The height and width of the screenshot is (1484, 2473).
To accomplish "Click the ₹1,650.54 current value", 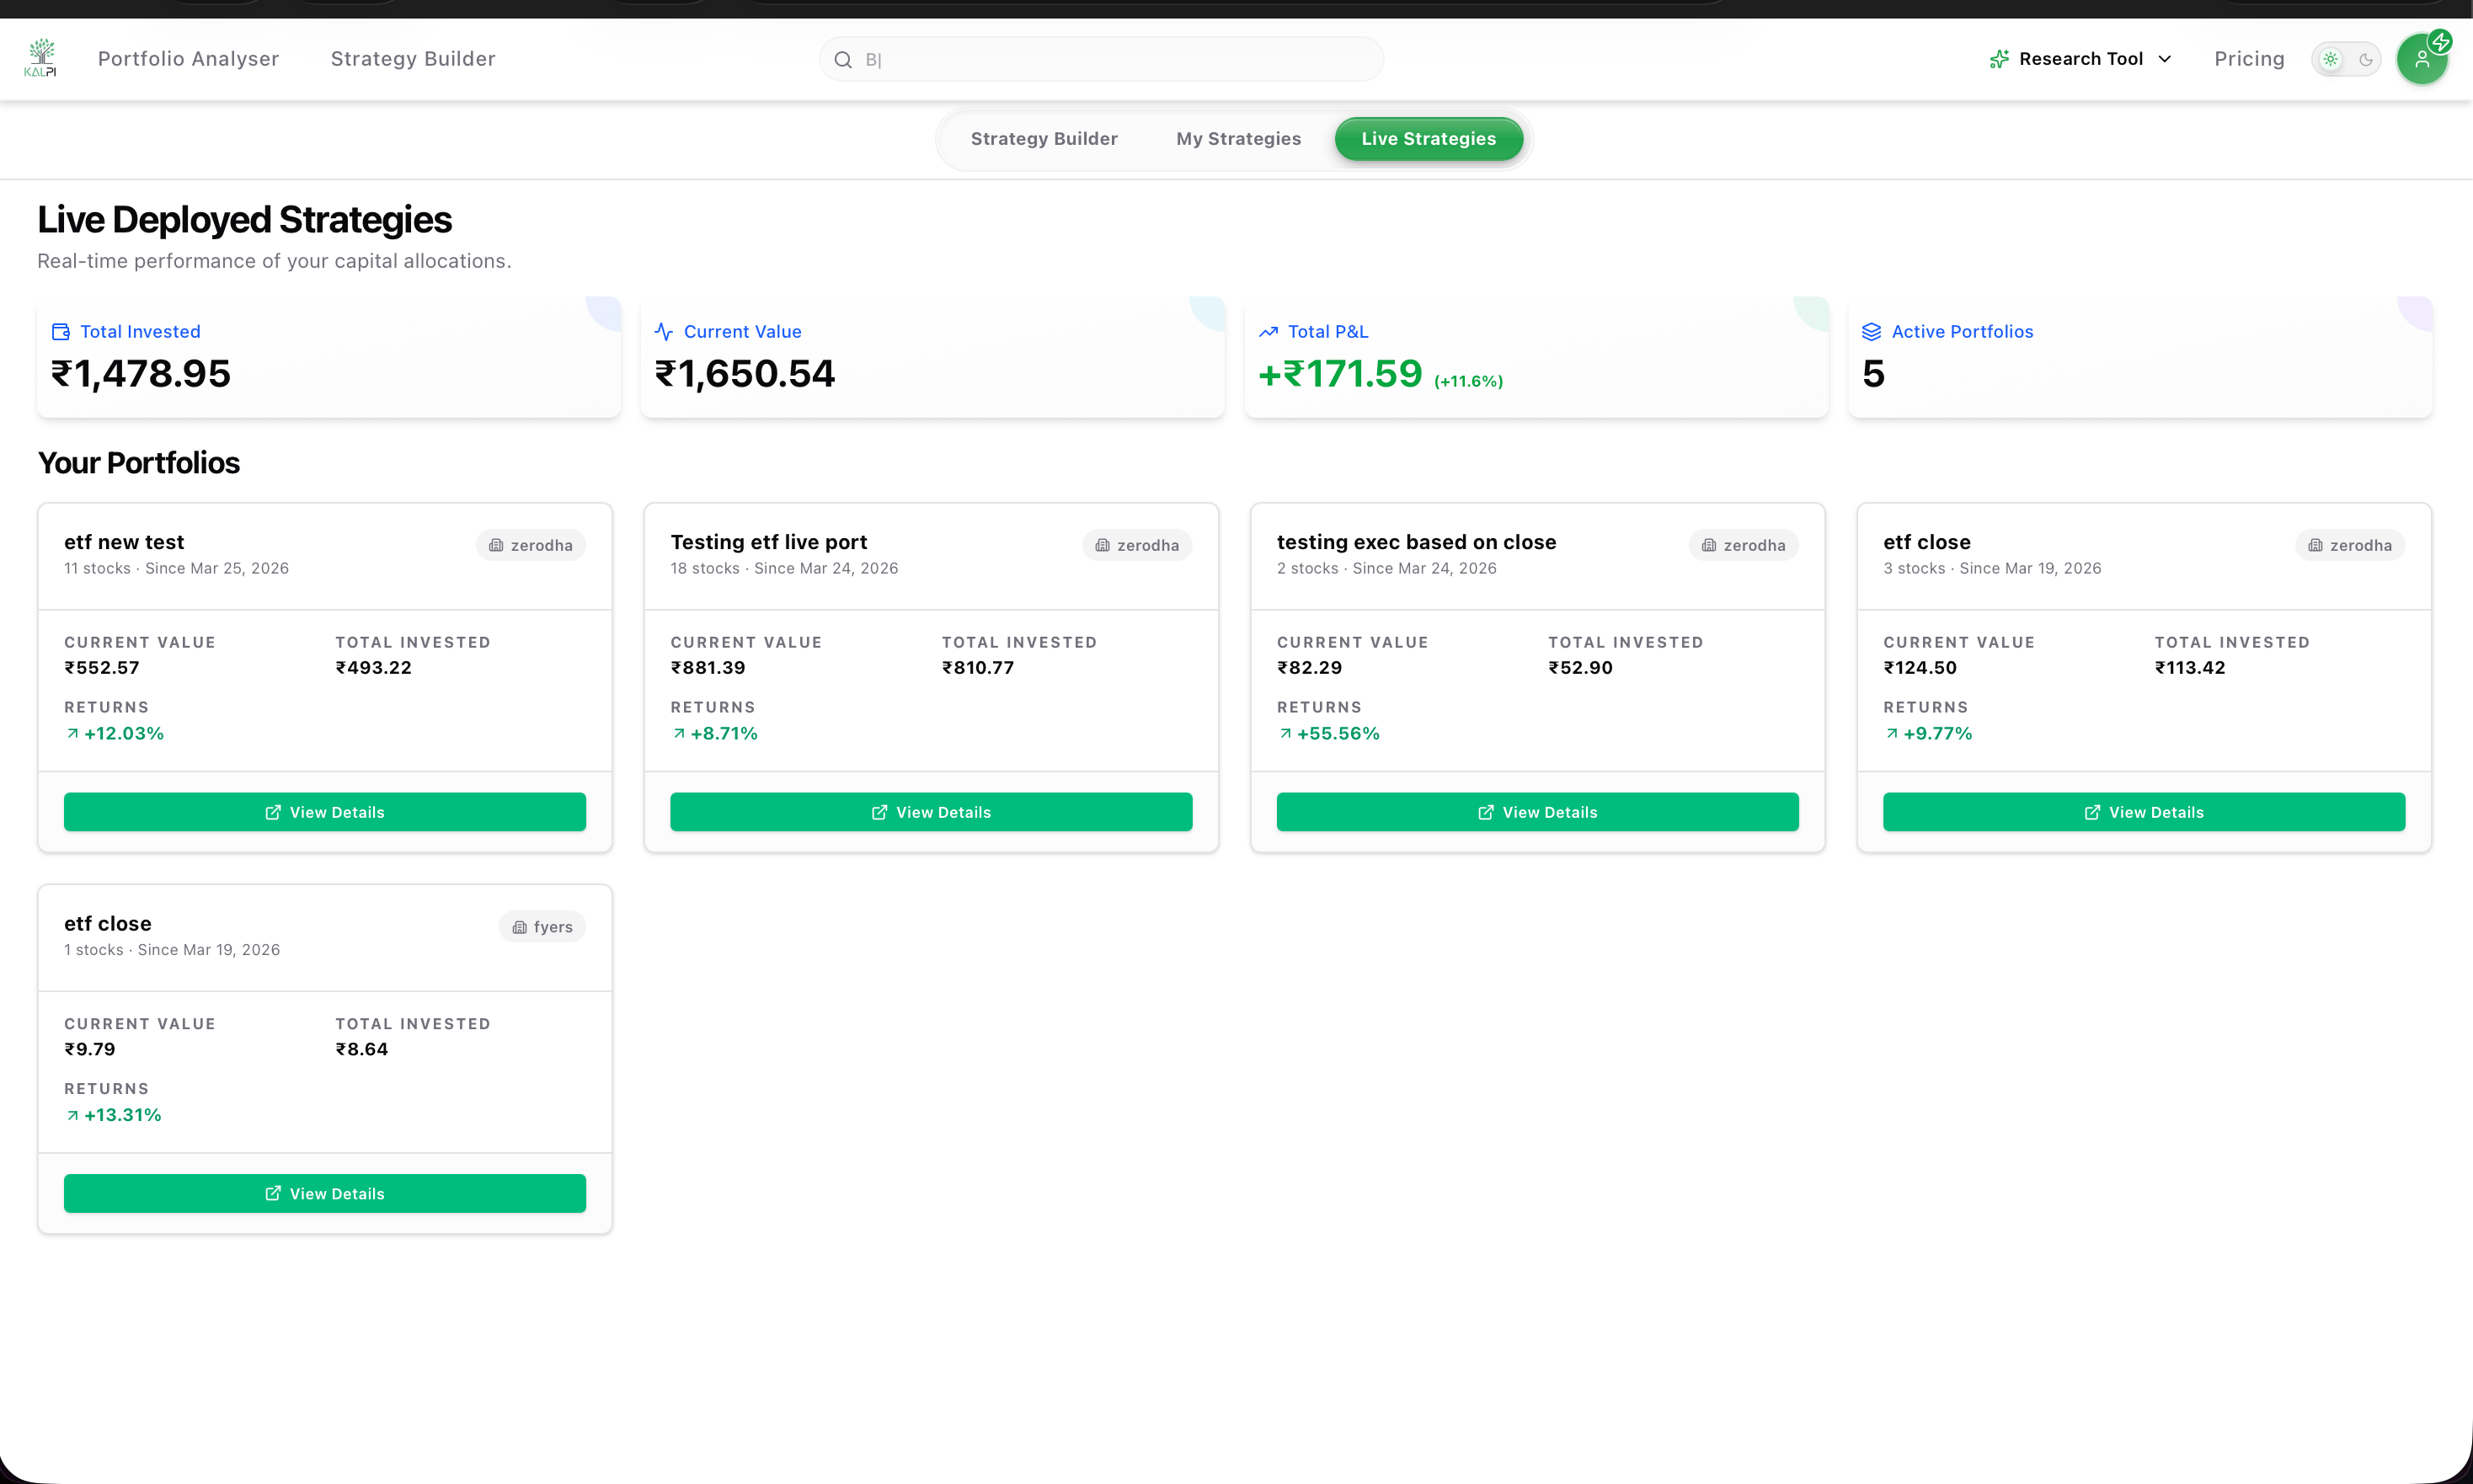I will 745,374.
